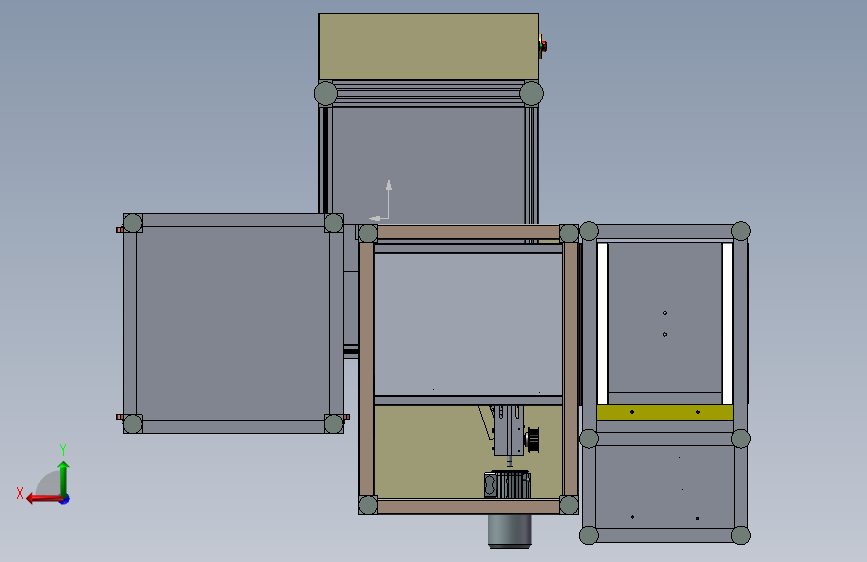Viewport: 867px width, 562px height.
Task: Select the left white rail in the right frame
Action: point(603,324)
